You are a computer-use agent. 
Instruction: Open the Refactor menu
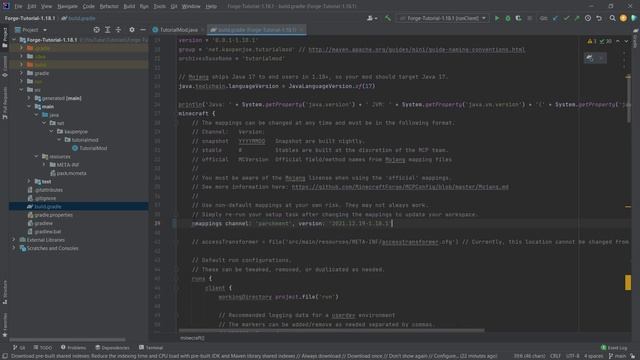tap(109, 7)
